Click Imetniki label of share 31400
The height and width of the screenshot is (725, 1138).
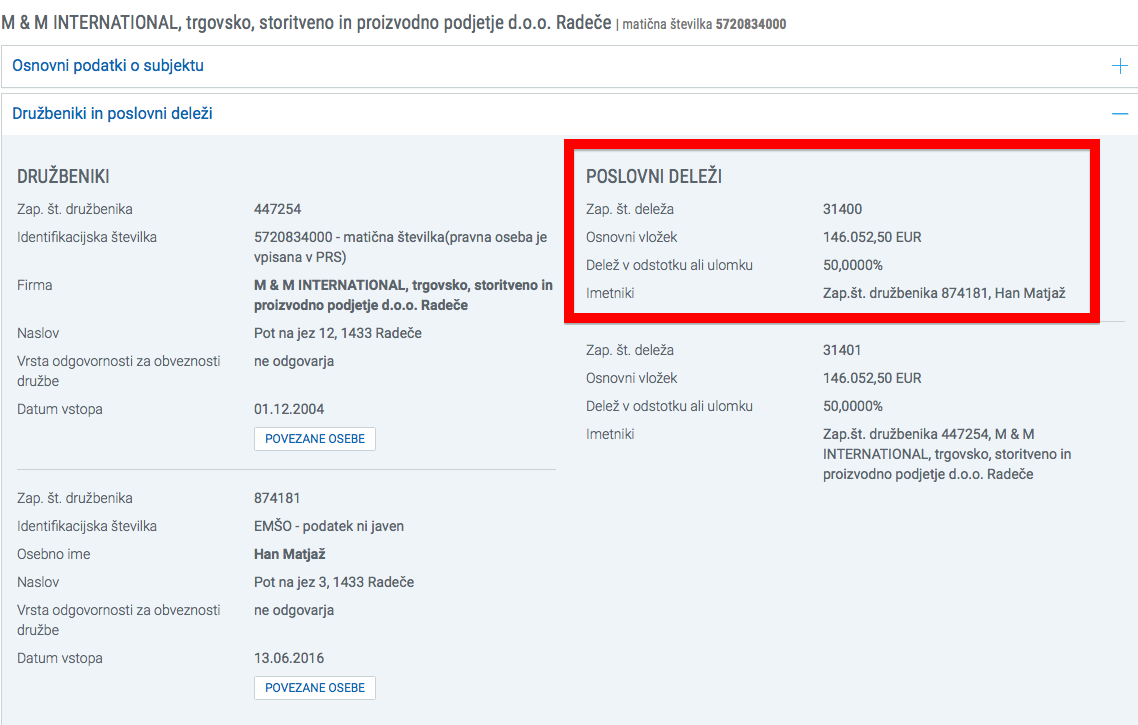tap(610, 293)
